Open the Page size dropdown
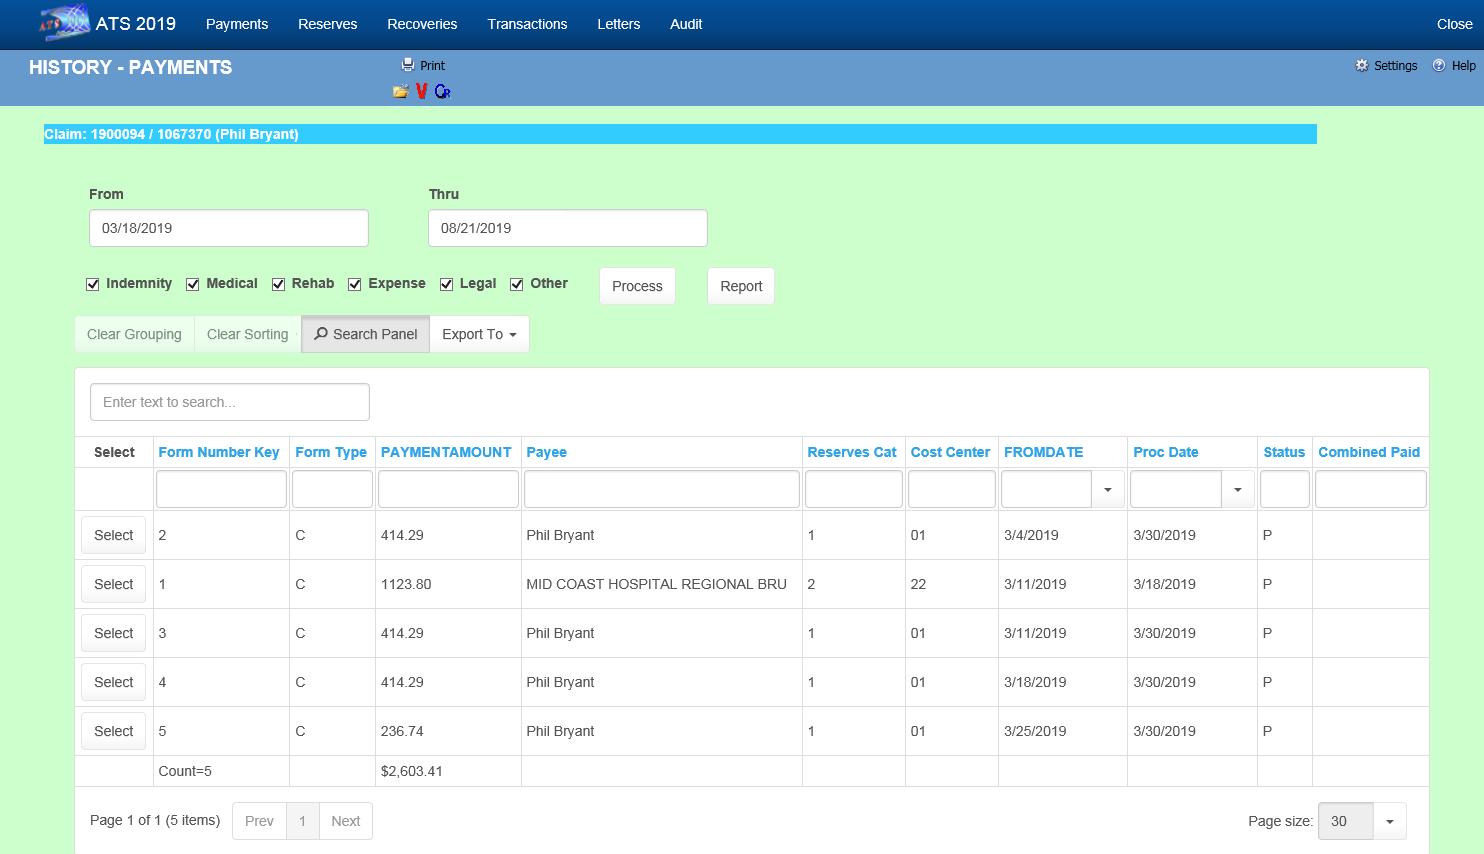1484x854 pixels. (x=1389, y=821)
